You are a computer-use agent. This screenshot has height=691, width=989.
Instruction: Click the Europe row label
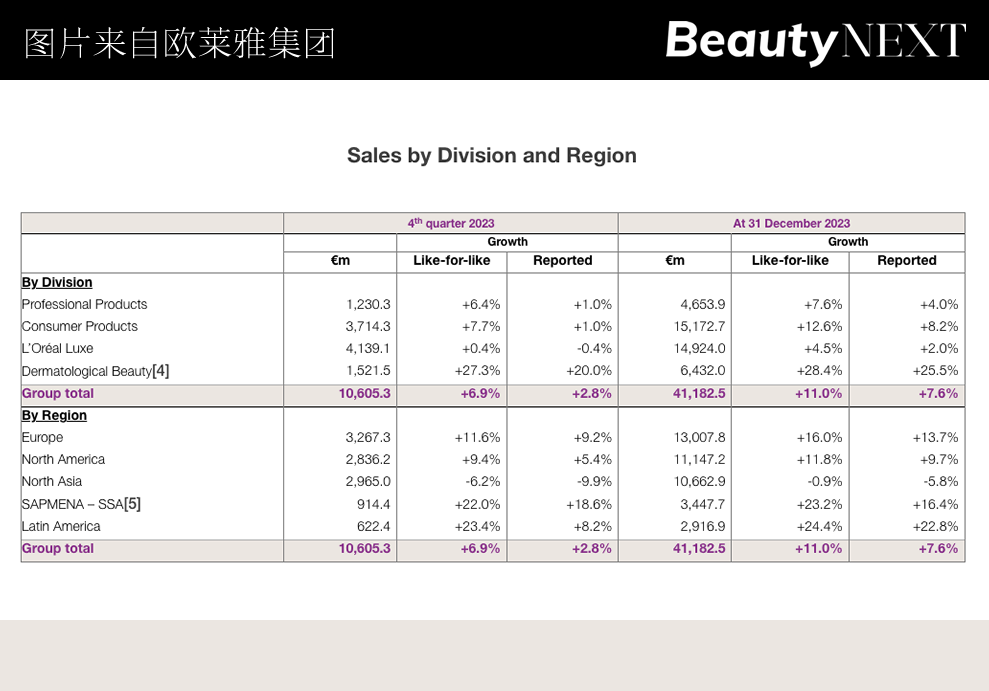(42, 437)
